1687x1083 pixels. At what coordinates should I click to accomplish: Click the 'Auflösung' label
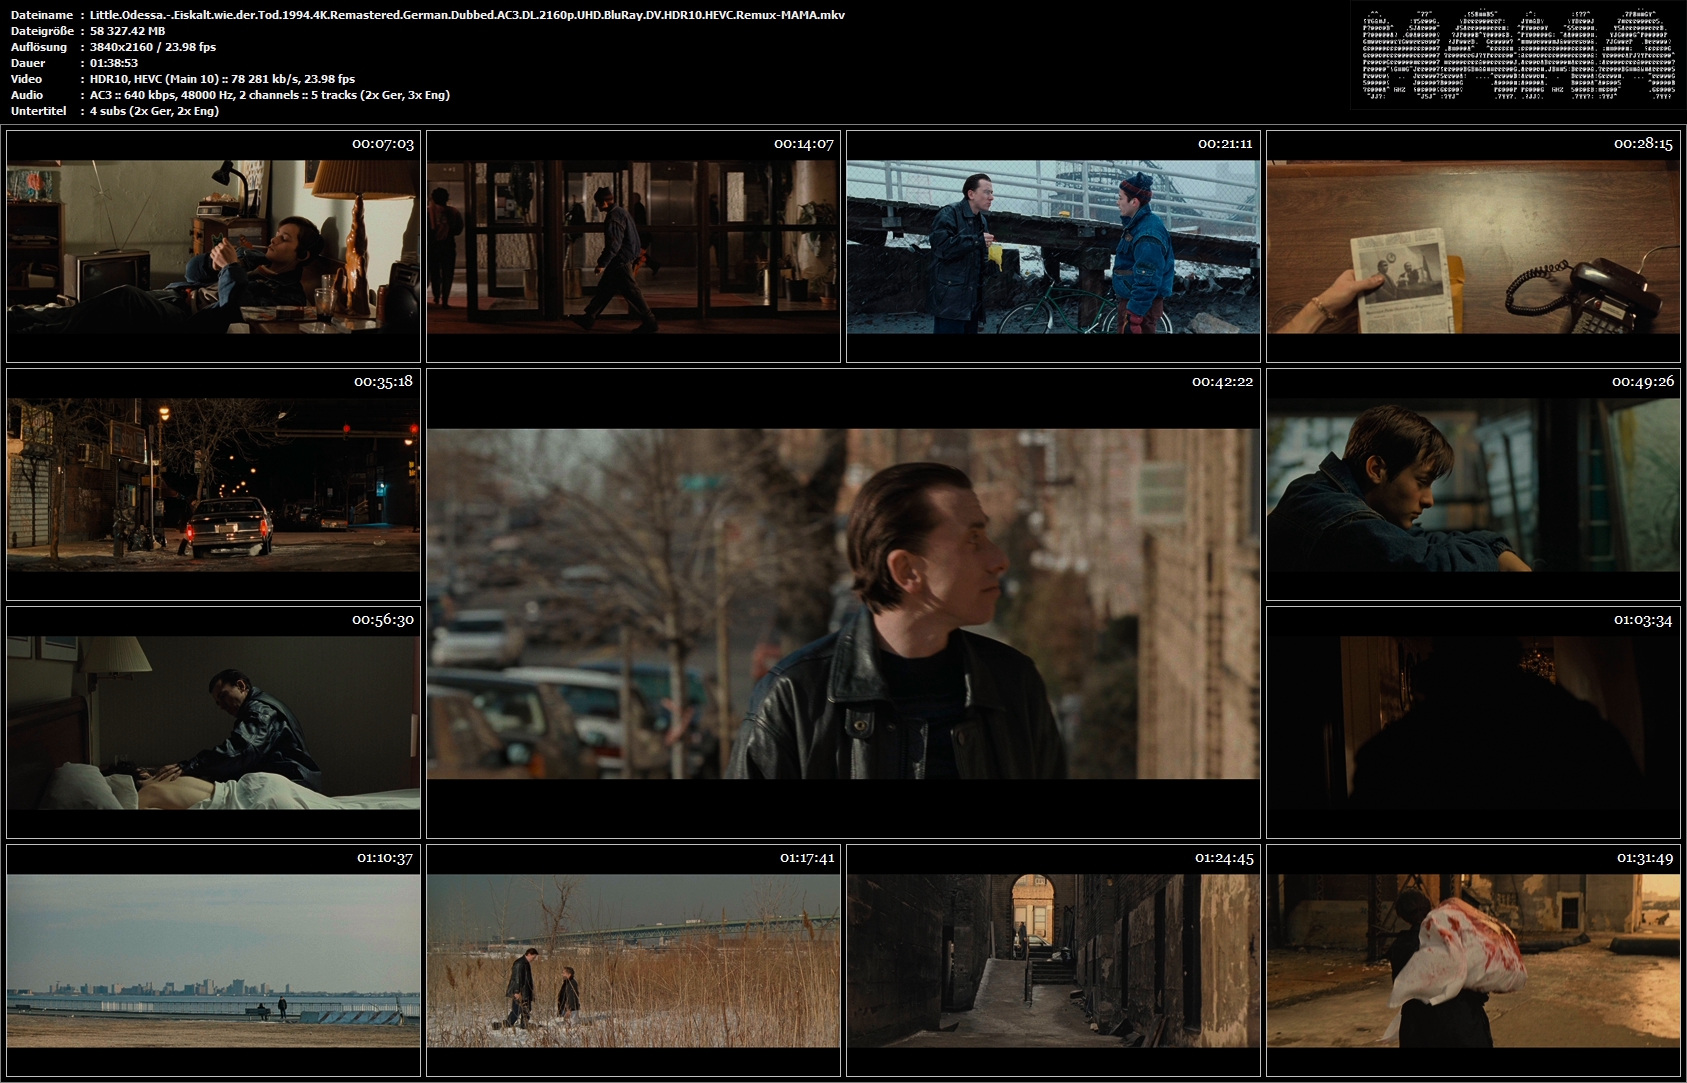pyautogui.click(x=39, y=47)
